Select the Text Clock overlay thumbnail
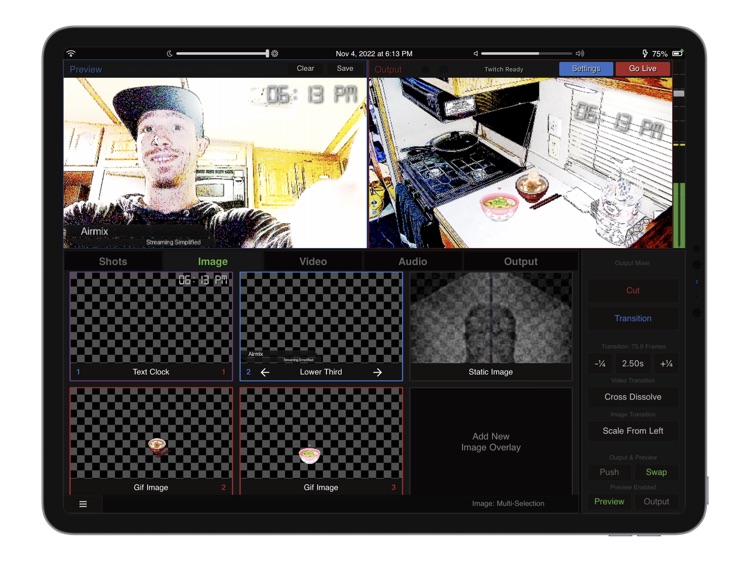 pyautogui.click(x=151, y=326)
